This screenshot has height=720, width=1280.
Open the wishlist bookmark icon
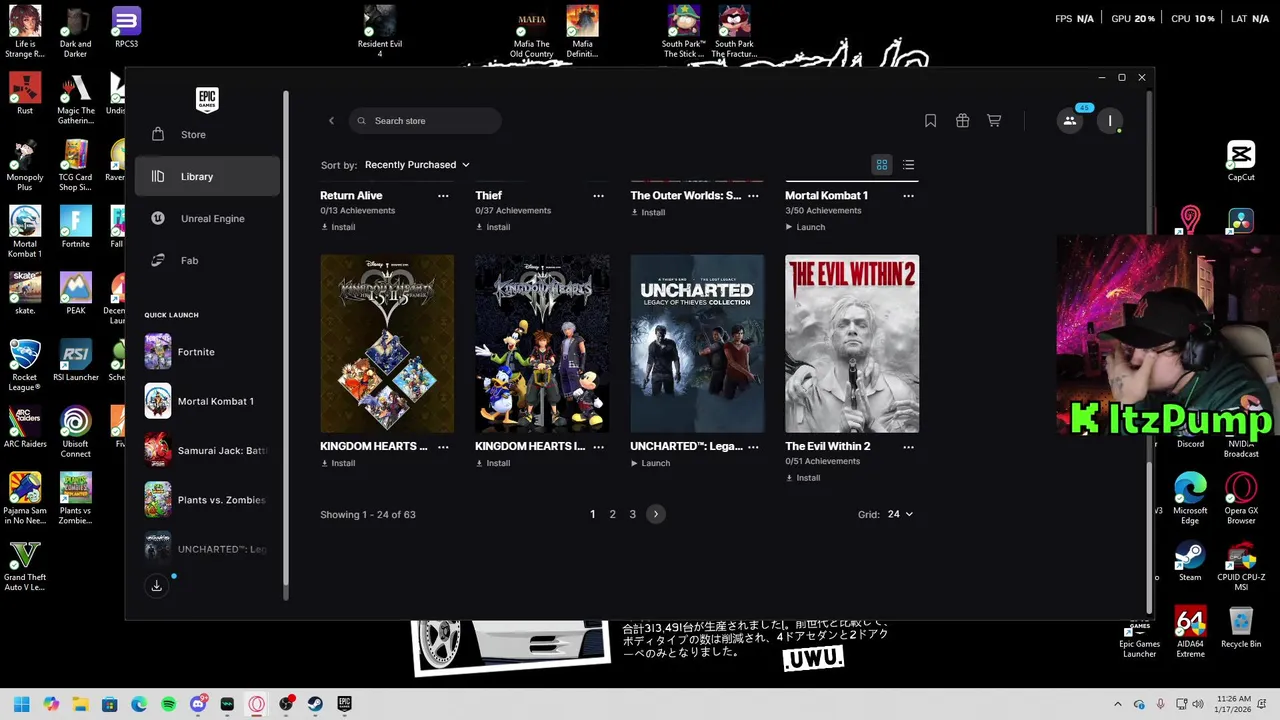[x=930, y=121]
